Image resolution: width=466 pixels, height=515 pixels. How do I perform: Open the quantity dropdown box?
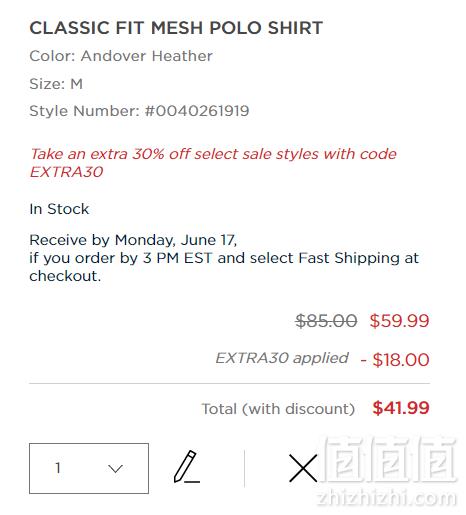[x=89, y=468]
